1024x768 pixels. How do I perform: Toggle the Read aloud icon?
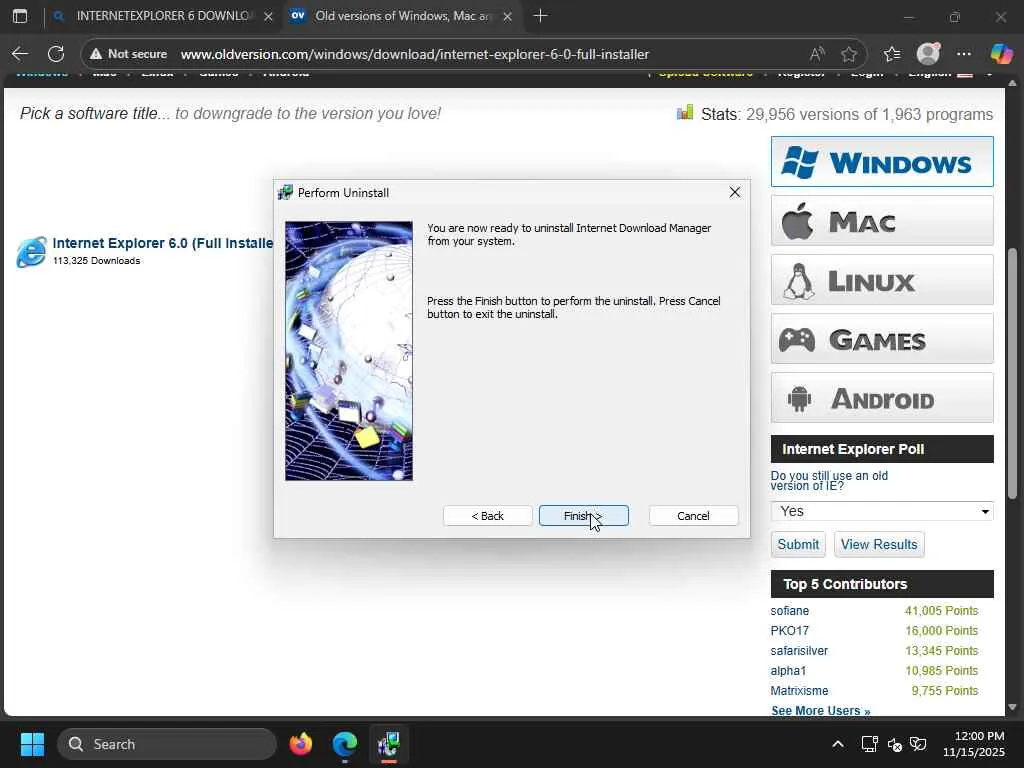pos(817,54)
